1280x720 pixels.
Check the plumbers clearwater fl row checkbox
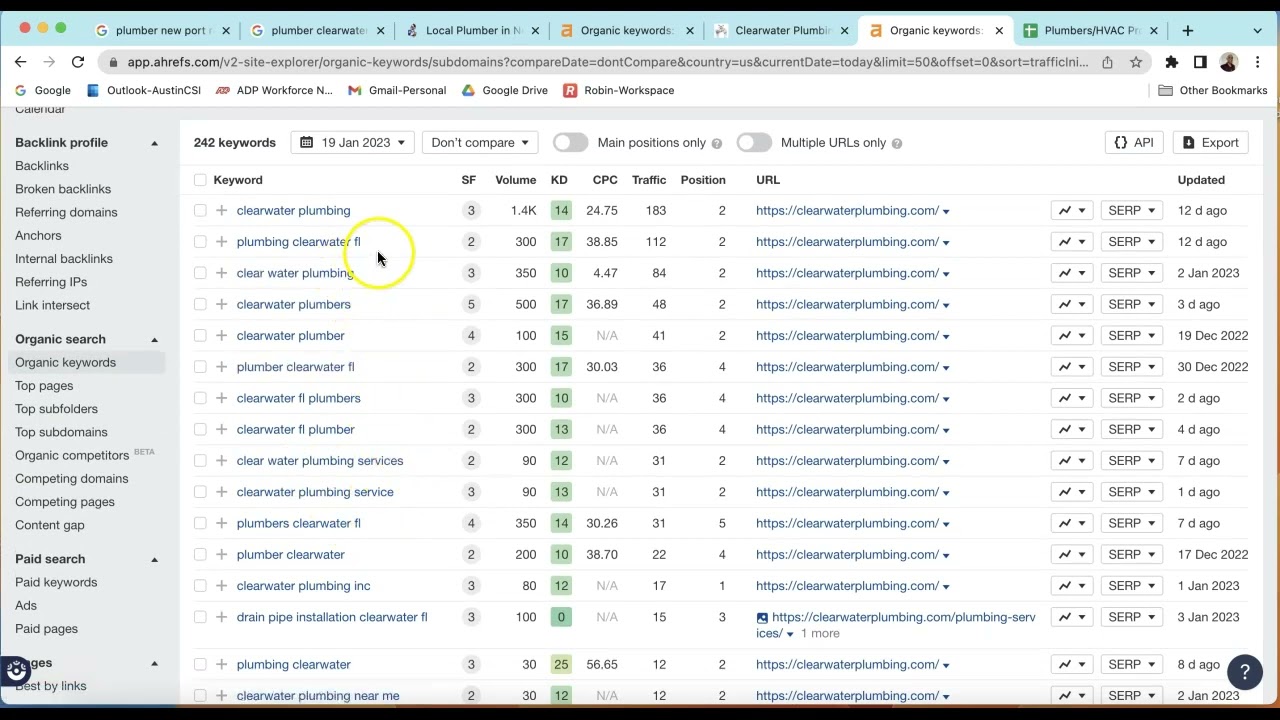[200, 523]
